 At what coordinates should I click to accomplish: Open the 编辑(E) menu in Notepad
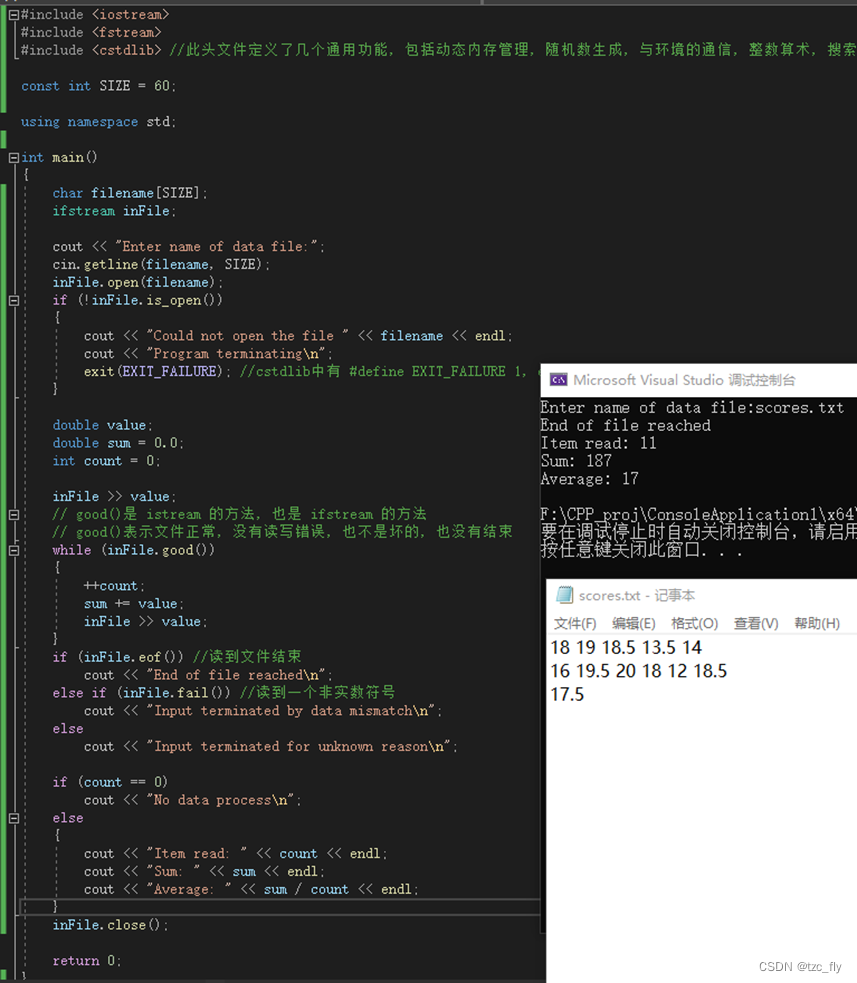(x=634, y=624)
